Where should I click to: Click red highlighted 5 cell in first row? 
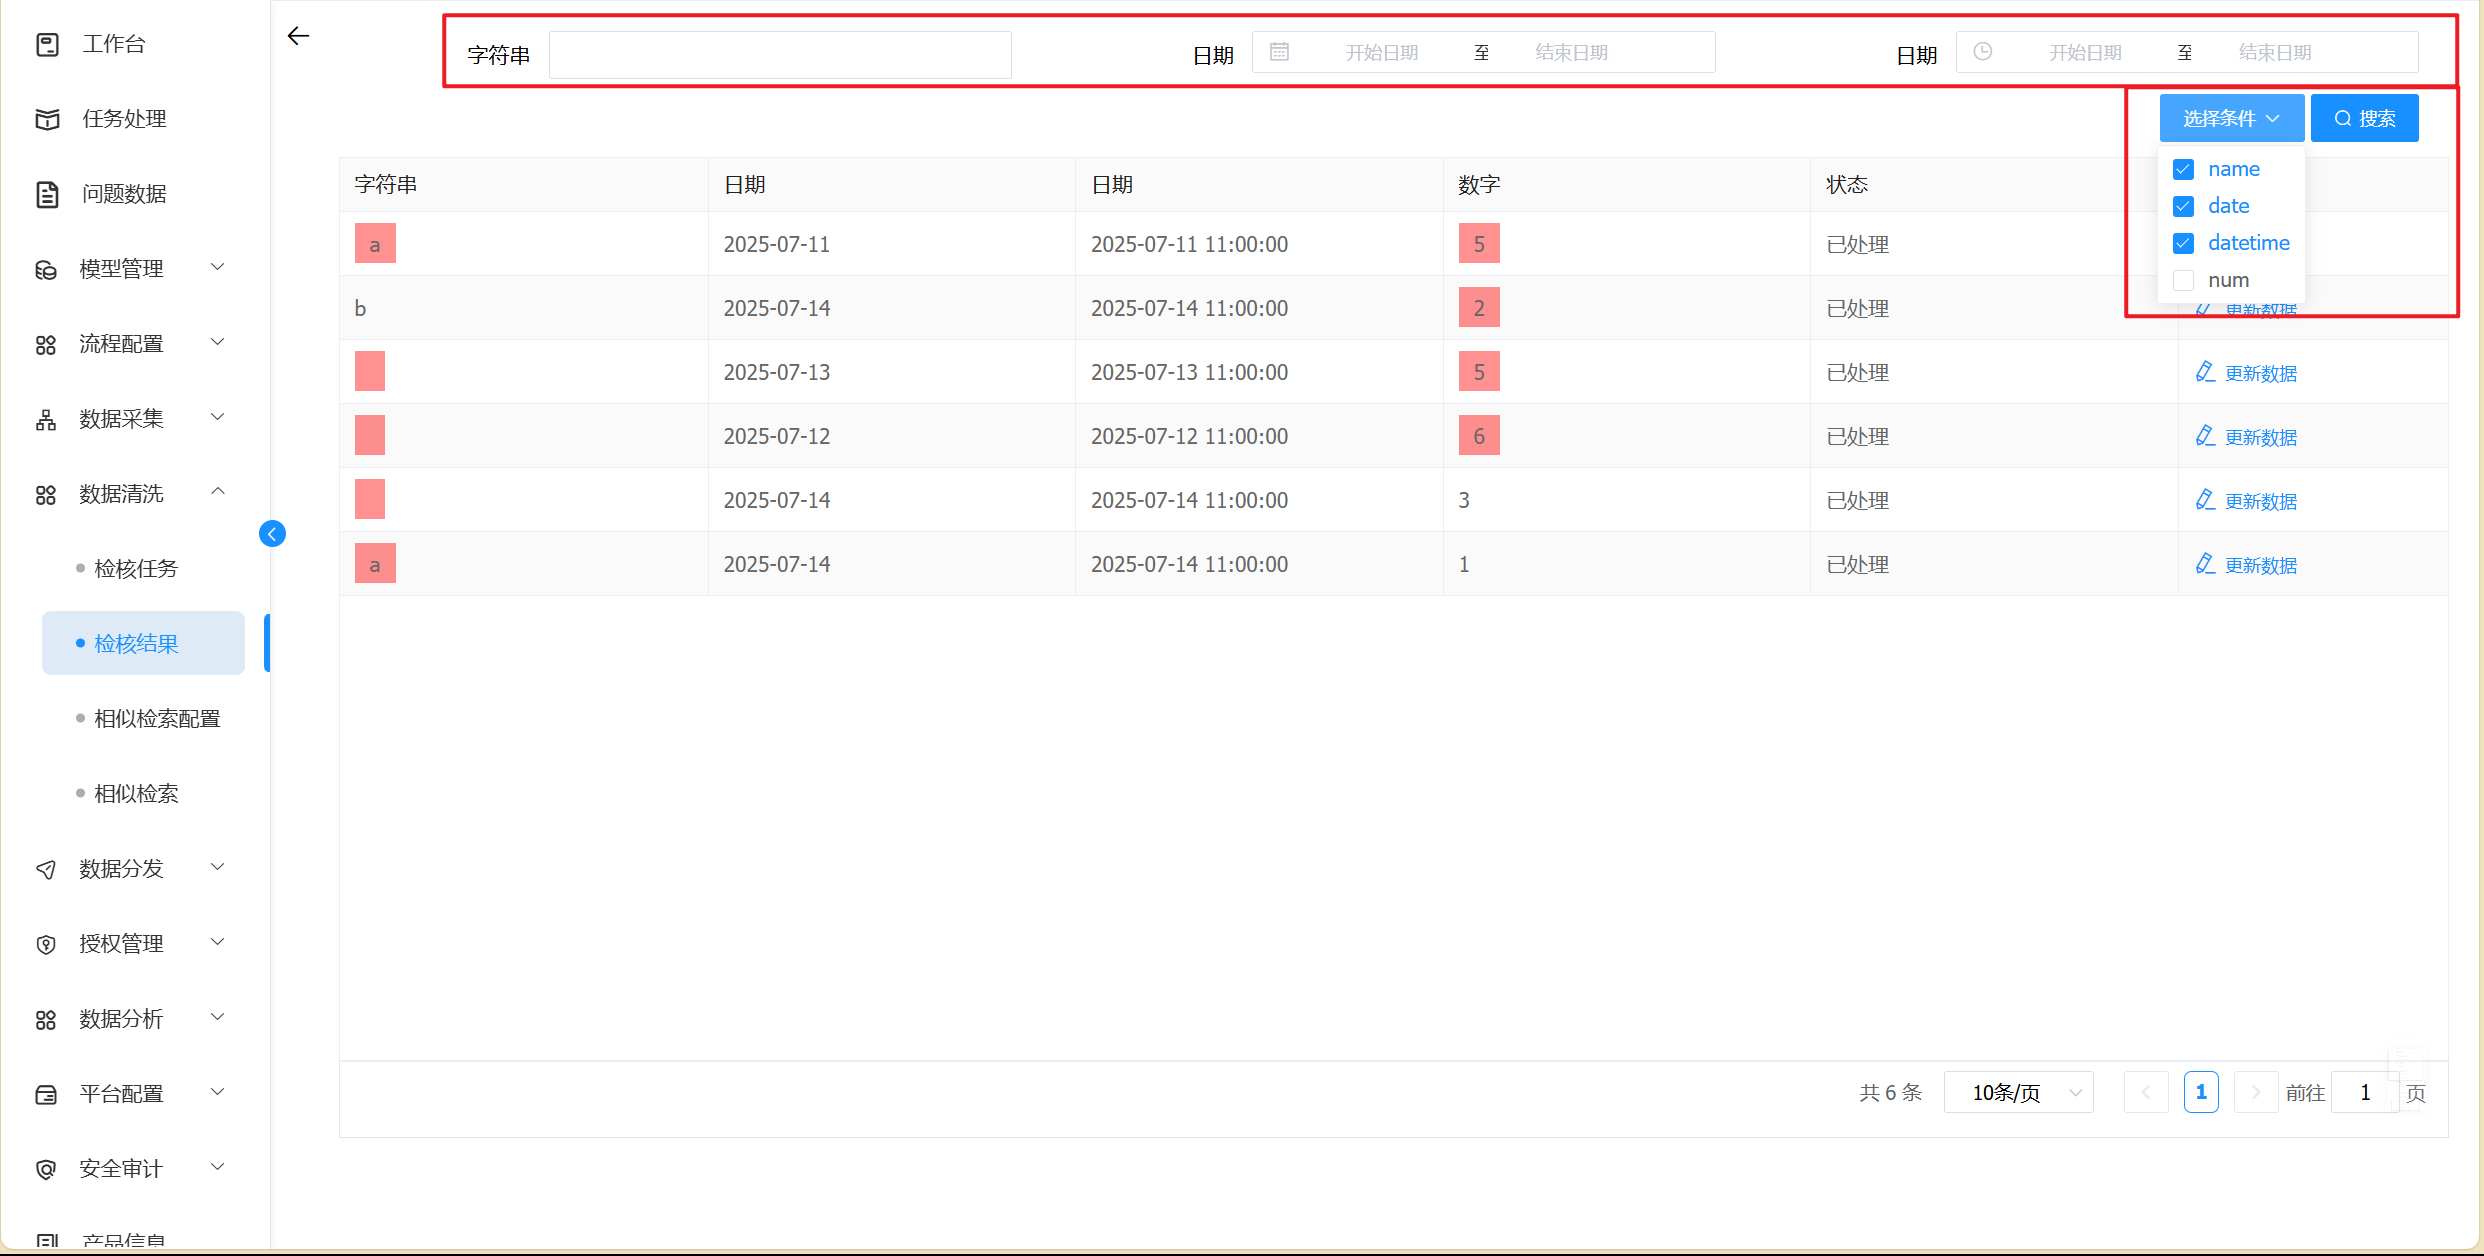click(x=1478, y=244)
